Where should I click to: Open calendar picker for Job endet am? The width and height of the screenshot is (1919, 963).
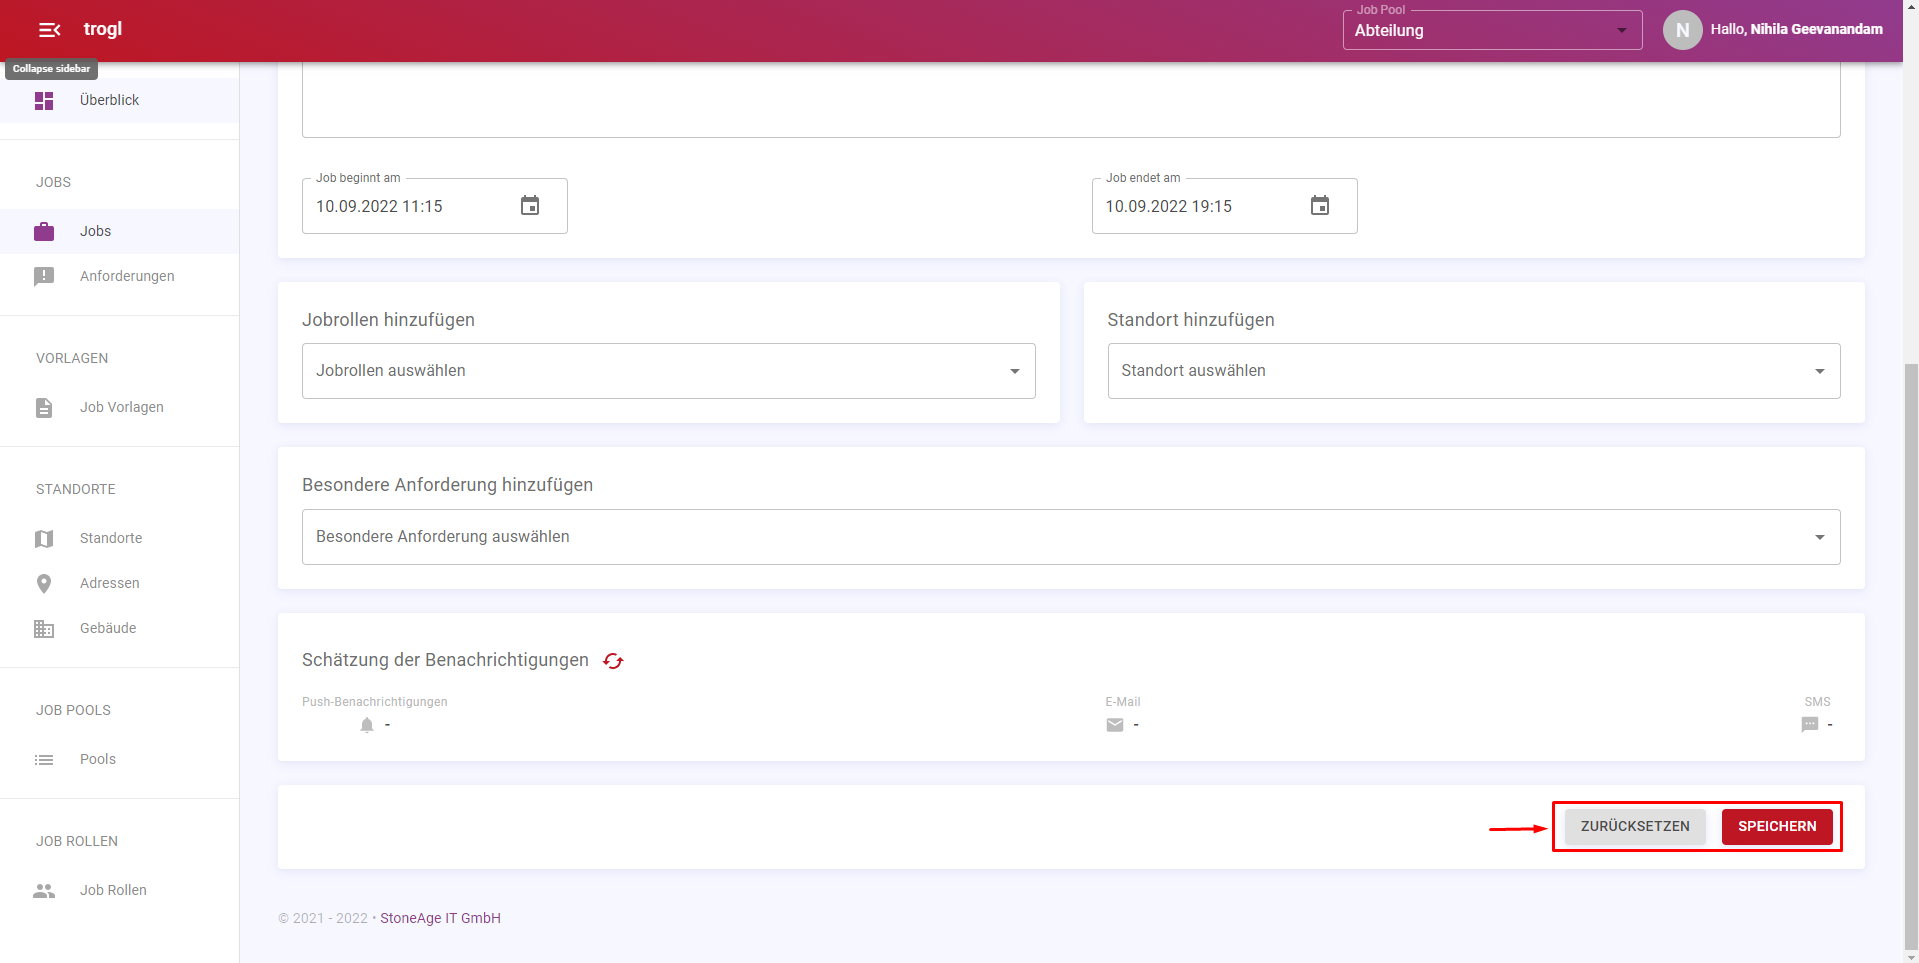pos(1319,206)
